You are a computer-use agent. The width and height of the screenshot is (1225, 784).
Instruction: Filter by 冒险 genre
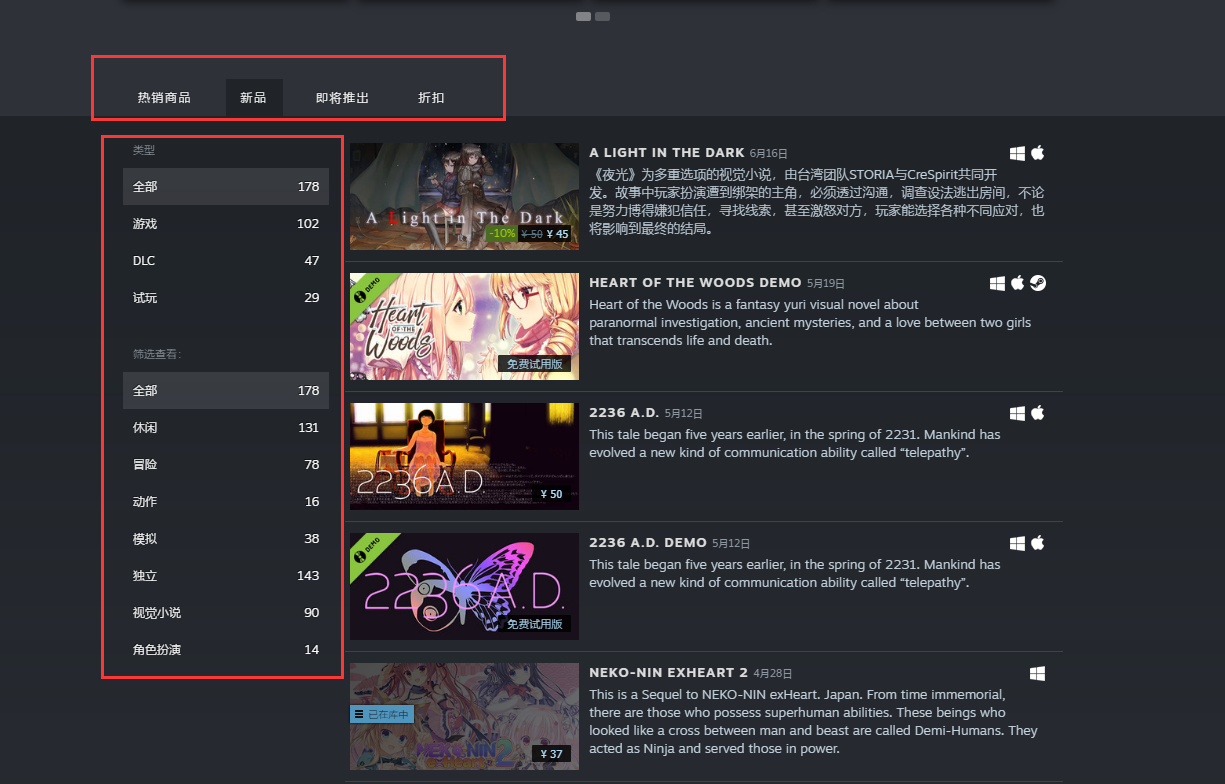[x=226, y=465]
